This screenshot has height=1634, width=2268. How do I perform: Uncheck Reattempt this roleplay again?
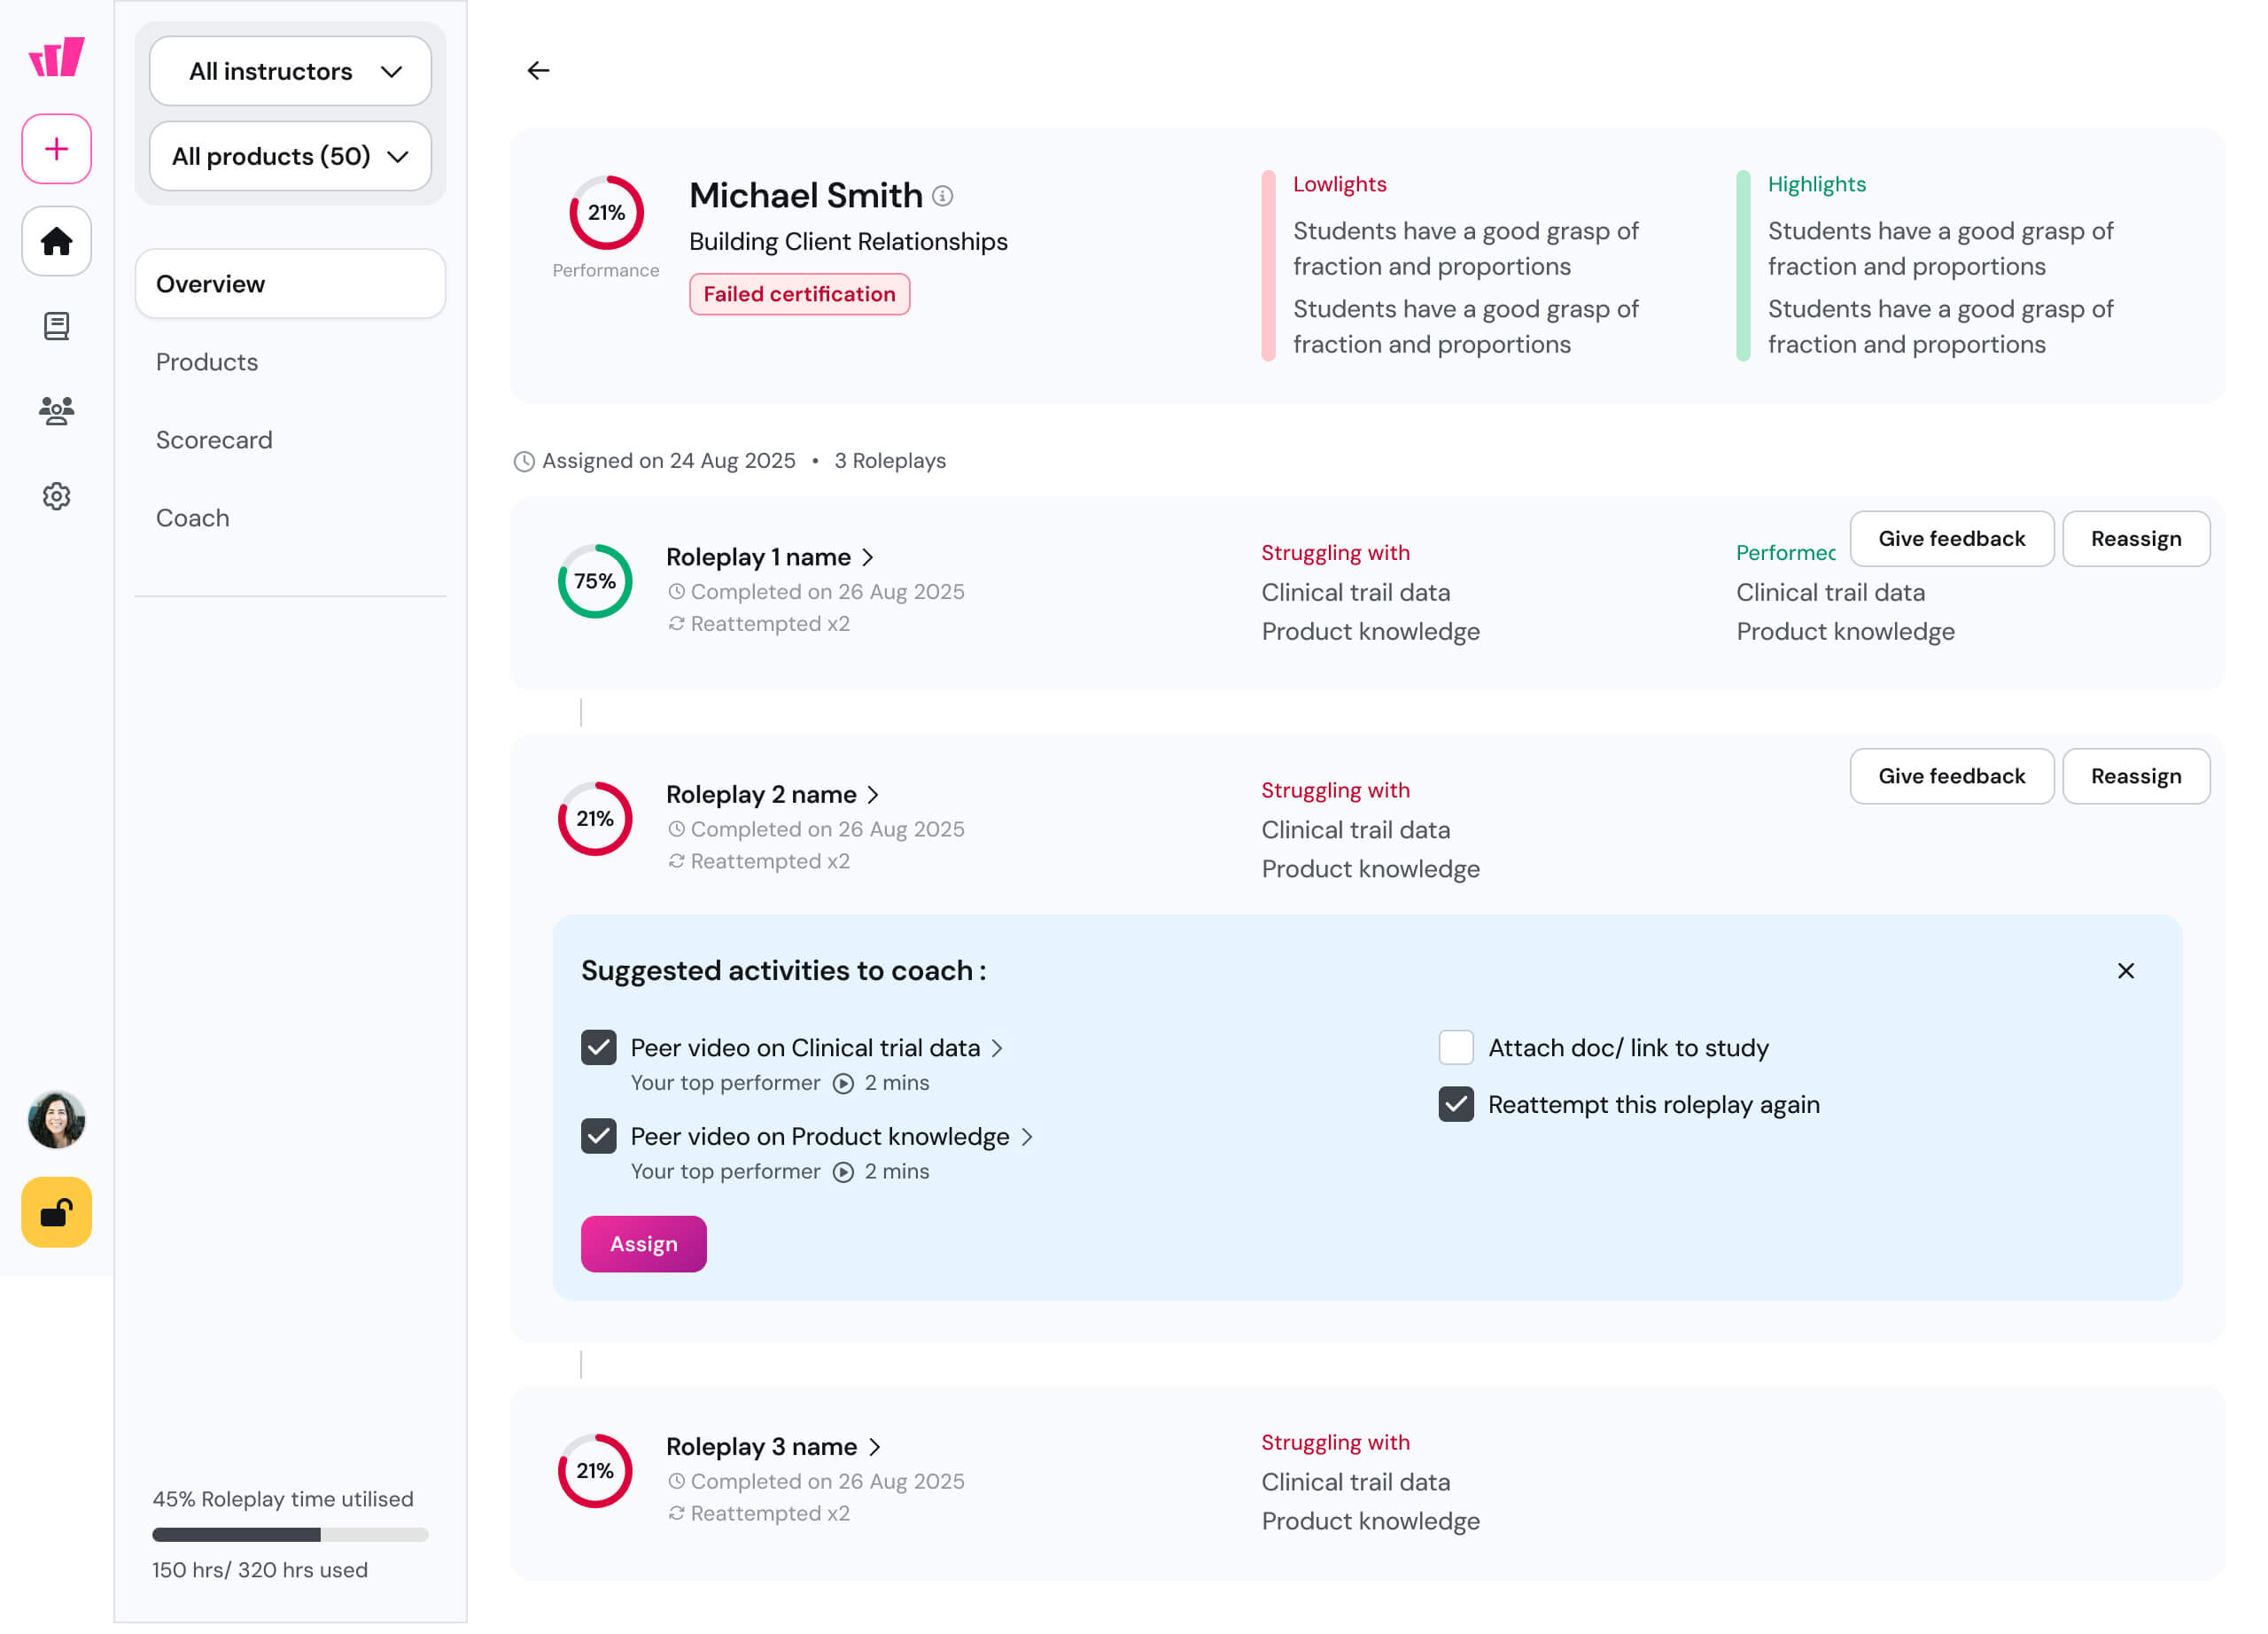click(1455, 1105)
